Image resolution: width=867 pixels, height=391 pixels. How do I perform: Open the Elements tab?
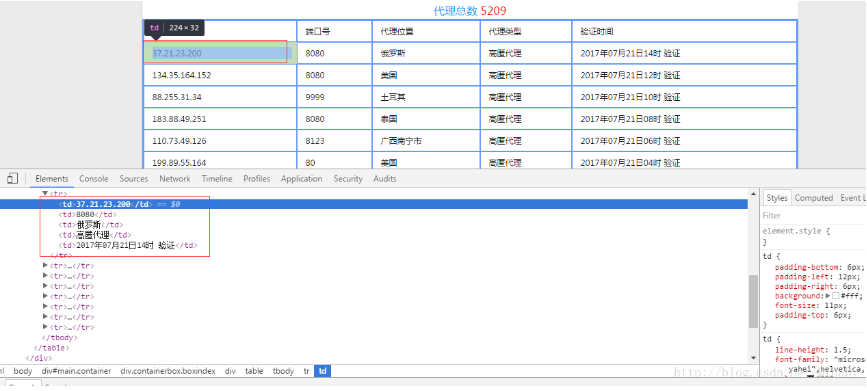click(x=52, y=179)
